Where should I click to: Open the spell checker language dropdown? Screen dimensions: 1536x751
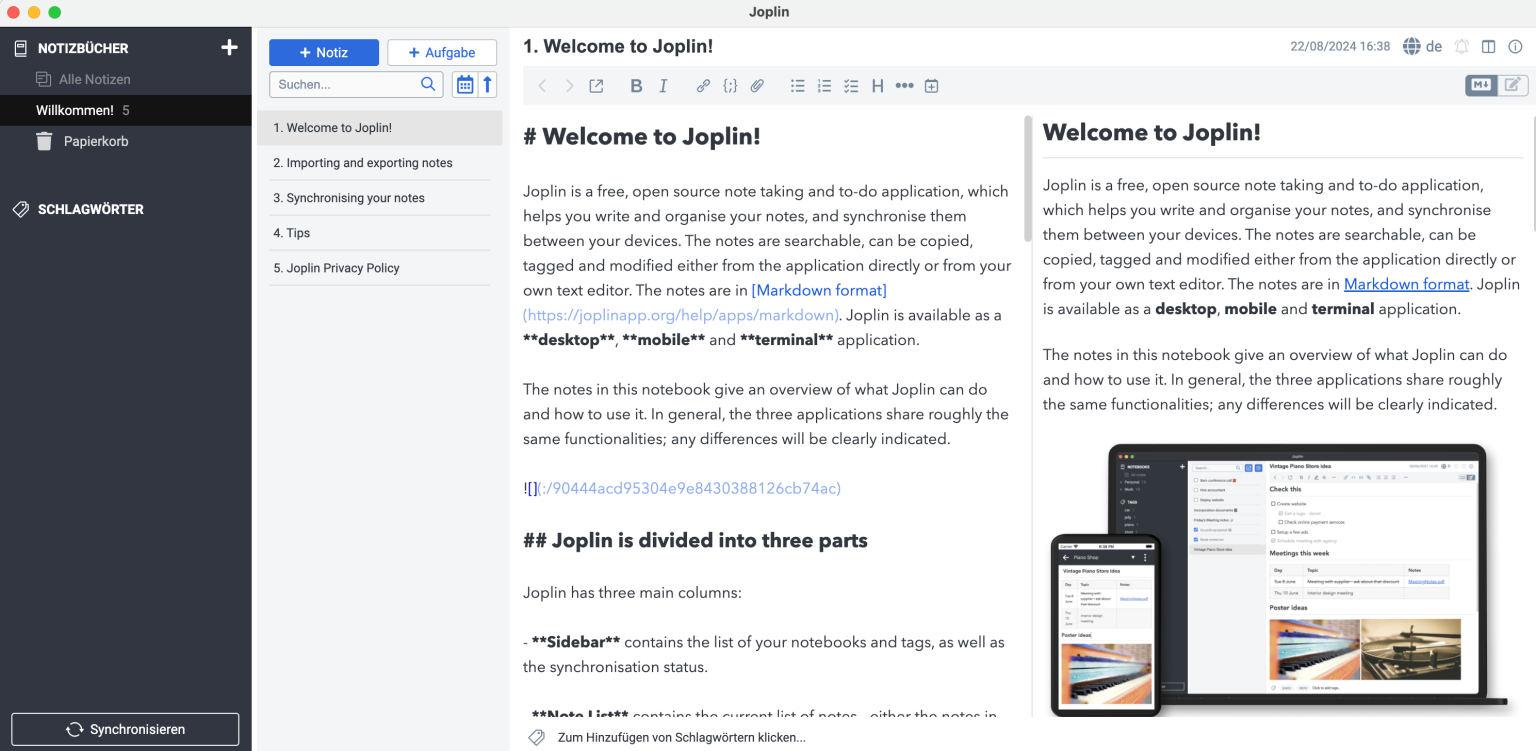pos(1422,47)
